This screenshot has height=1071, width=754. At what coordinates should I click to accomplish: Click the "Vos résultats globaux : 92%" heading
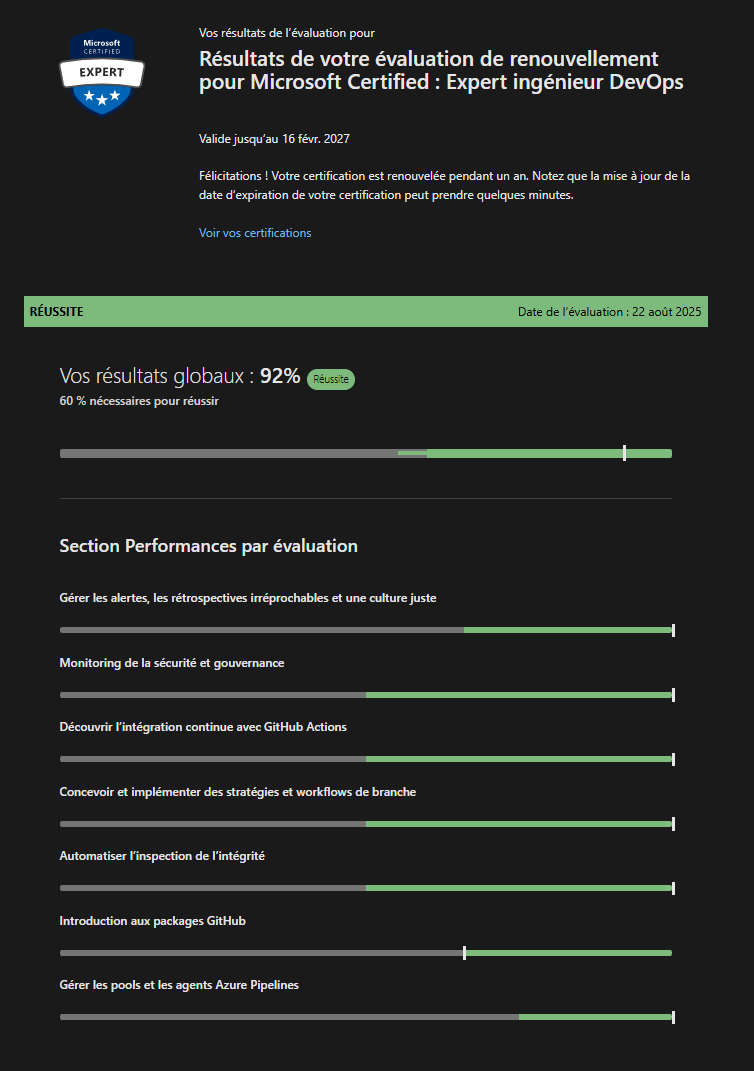[x=179, y=376]
